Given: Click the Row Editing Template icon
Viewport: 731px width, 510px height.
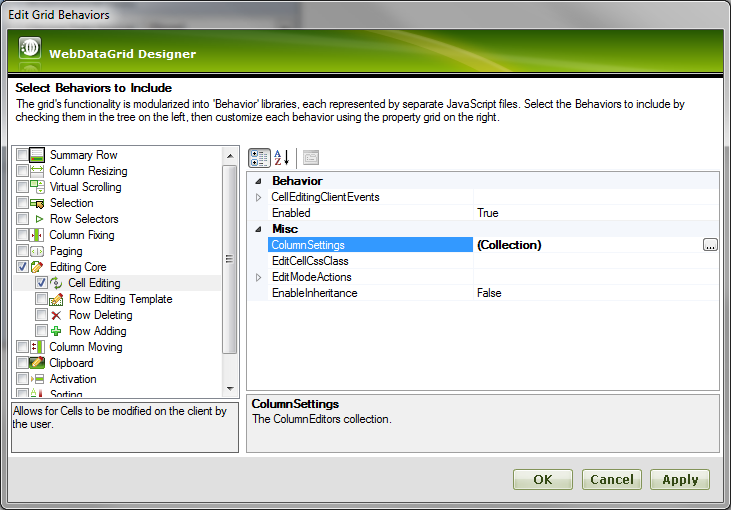Looking at the screenshot, I should [56, 299].
